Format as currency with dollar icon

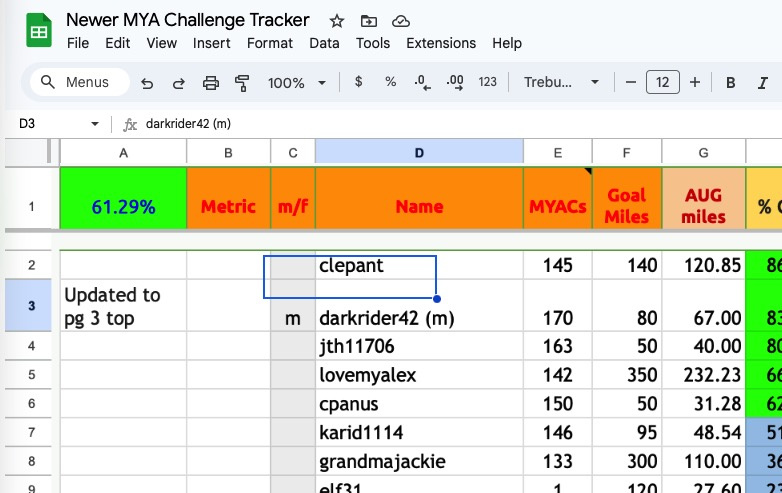click(x=358, y=82)
